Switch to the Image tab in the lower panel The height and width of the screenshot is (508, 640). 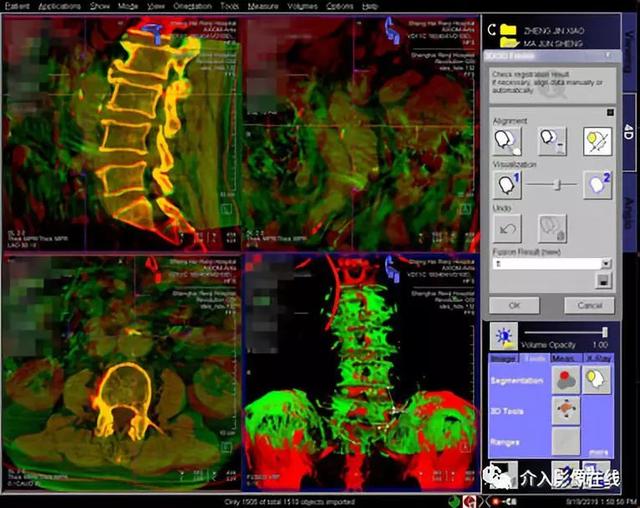coord(504,358)
